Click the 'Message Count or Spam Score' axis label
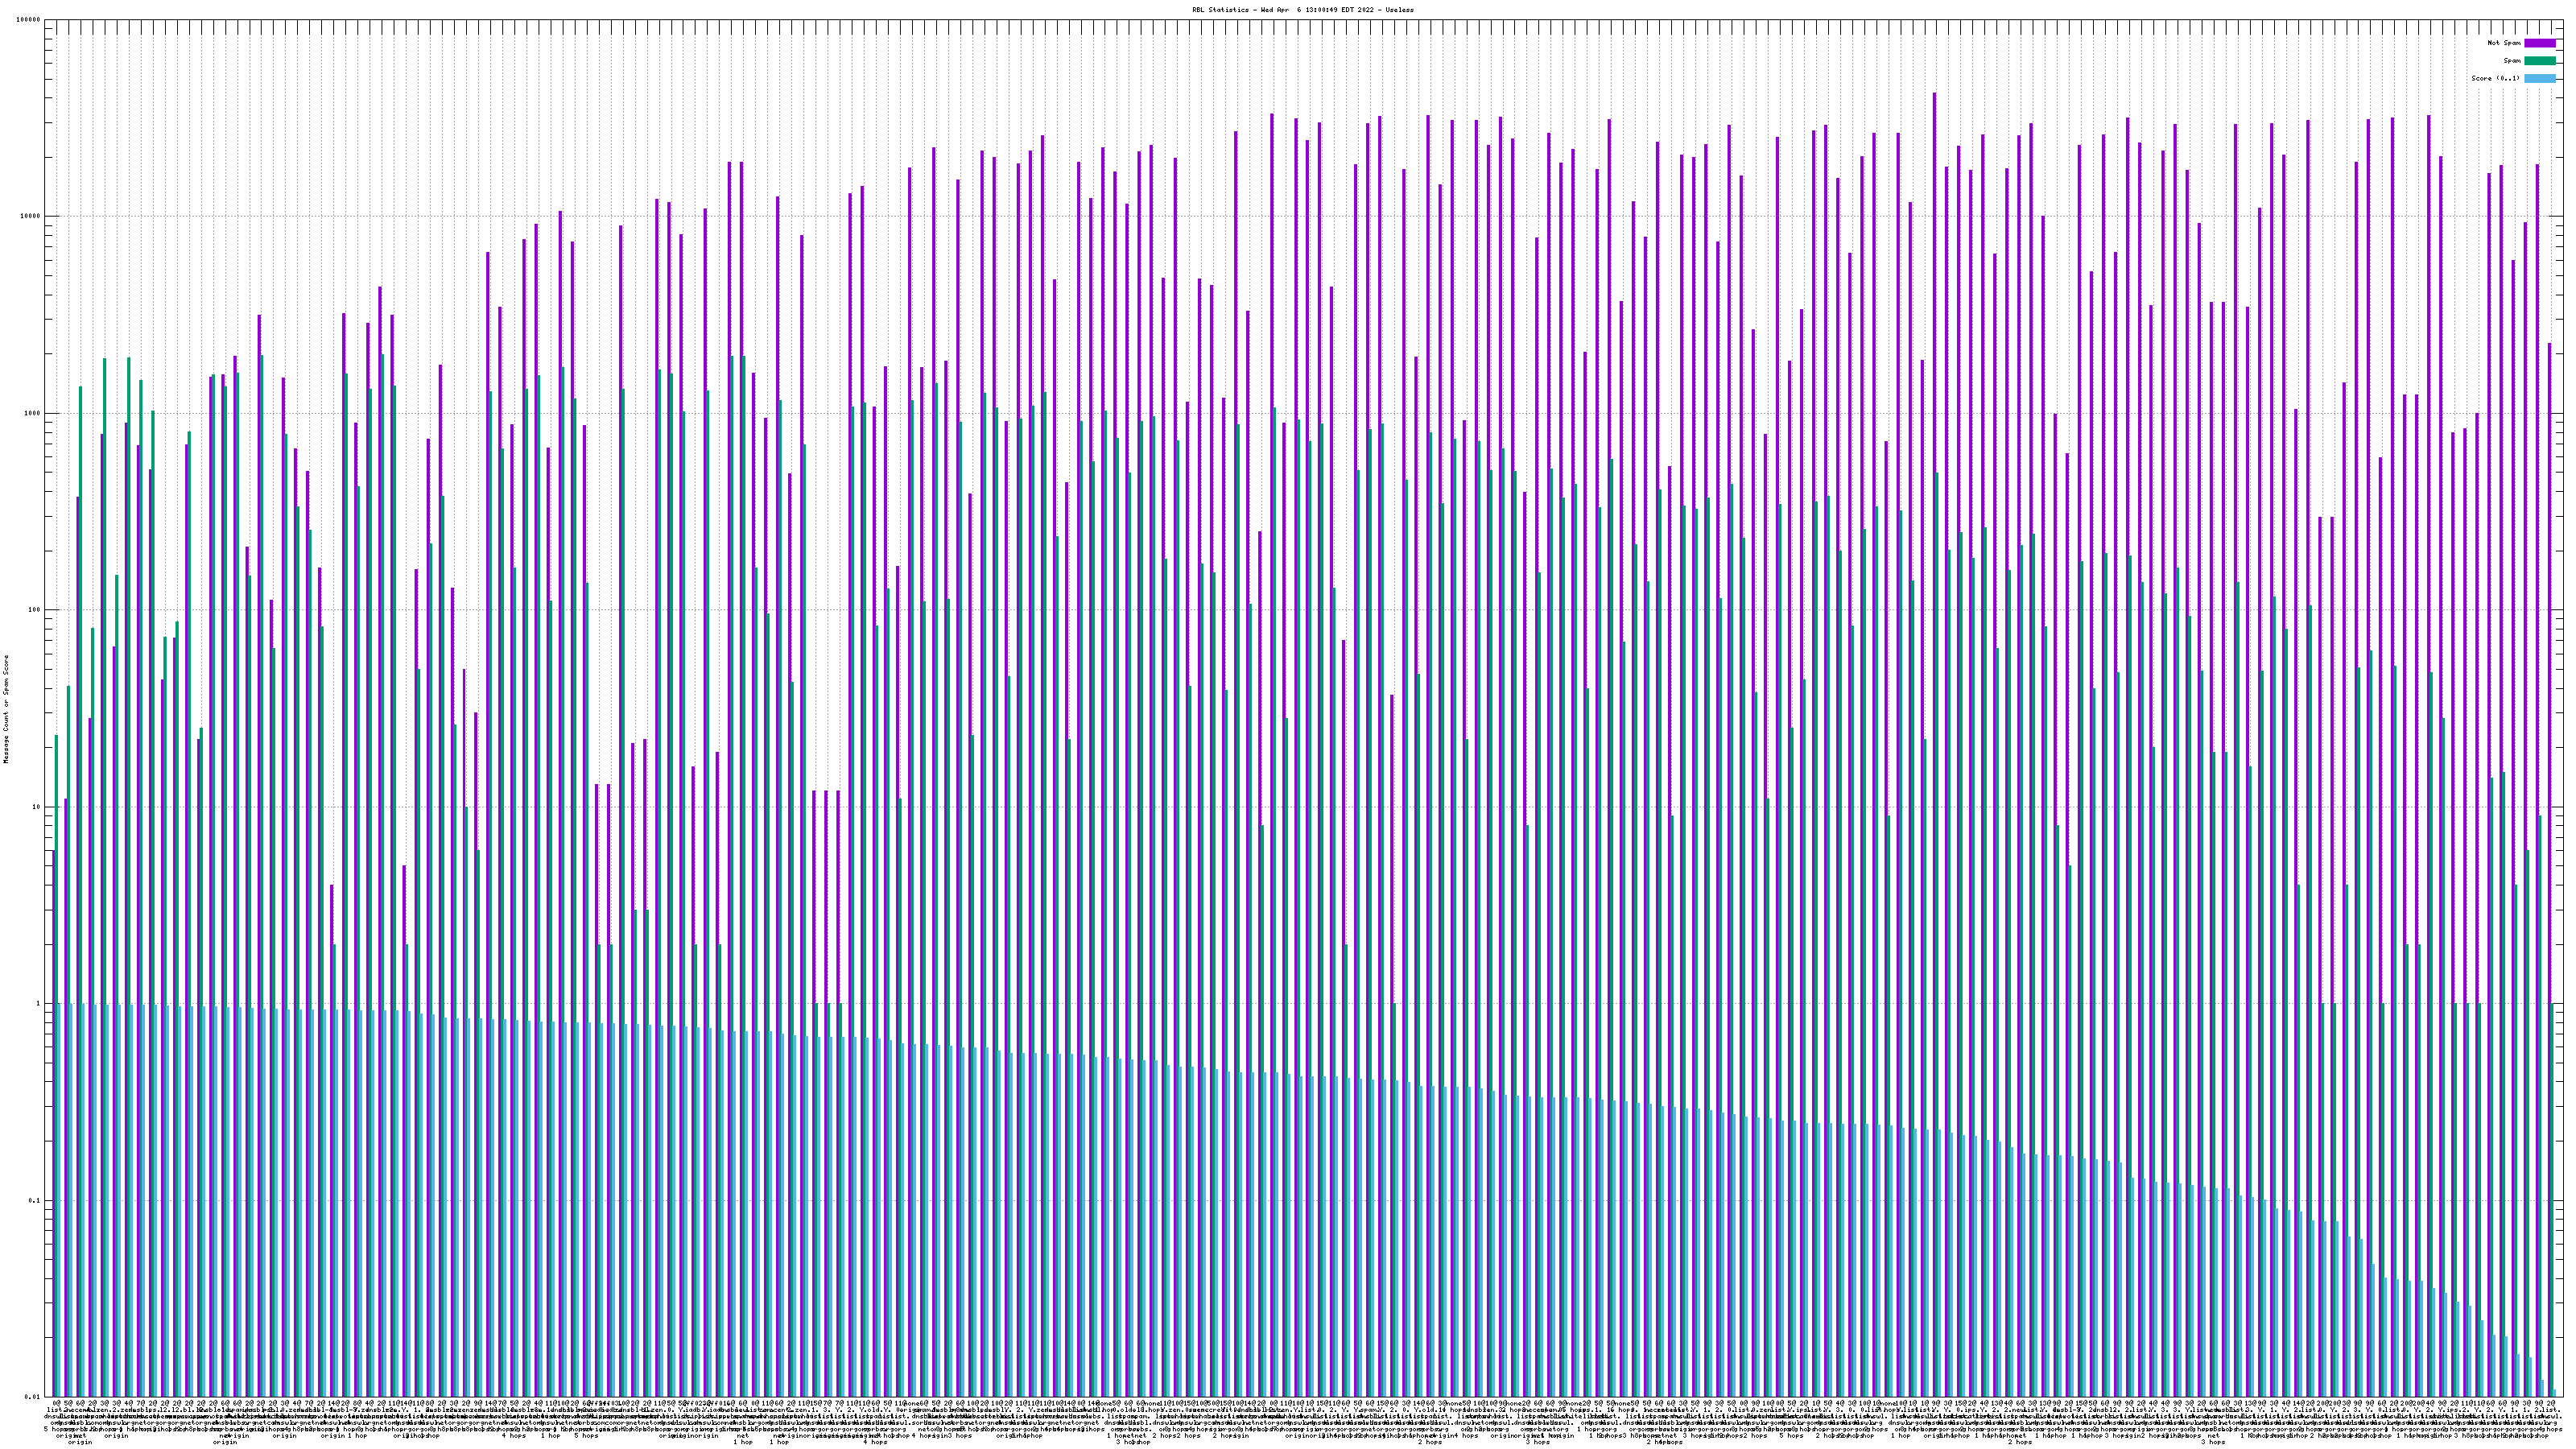2576x1449 pixels. (6, 709)
